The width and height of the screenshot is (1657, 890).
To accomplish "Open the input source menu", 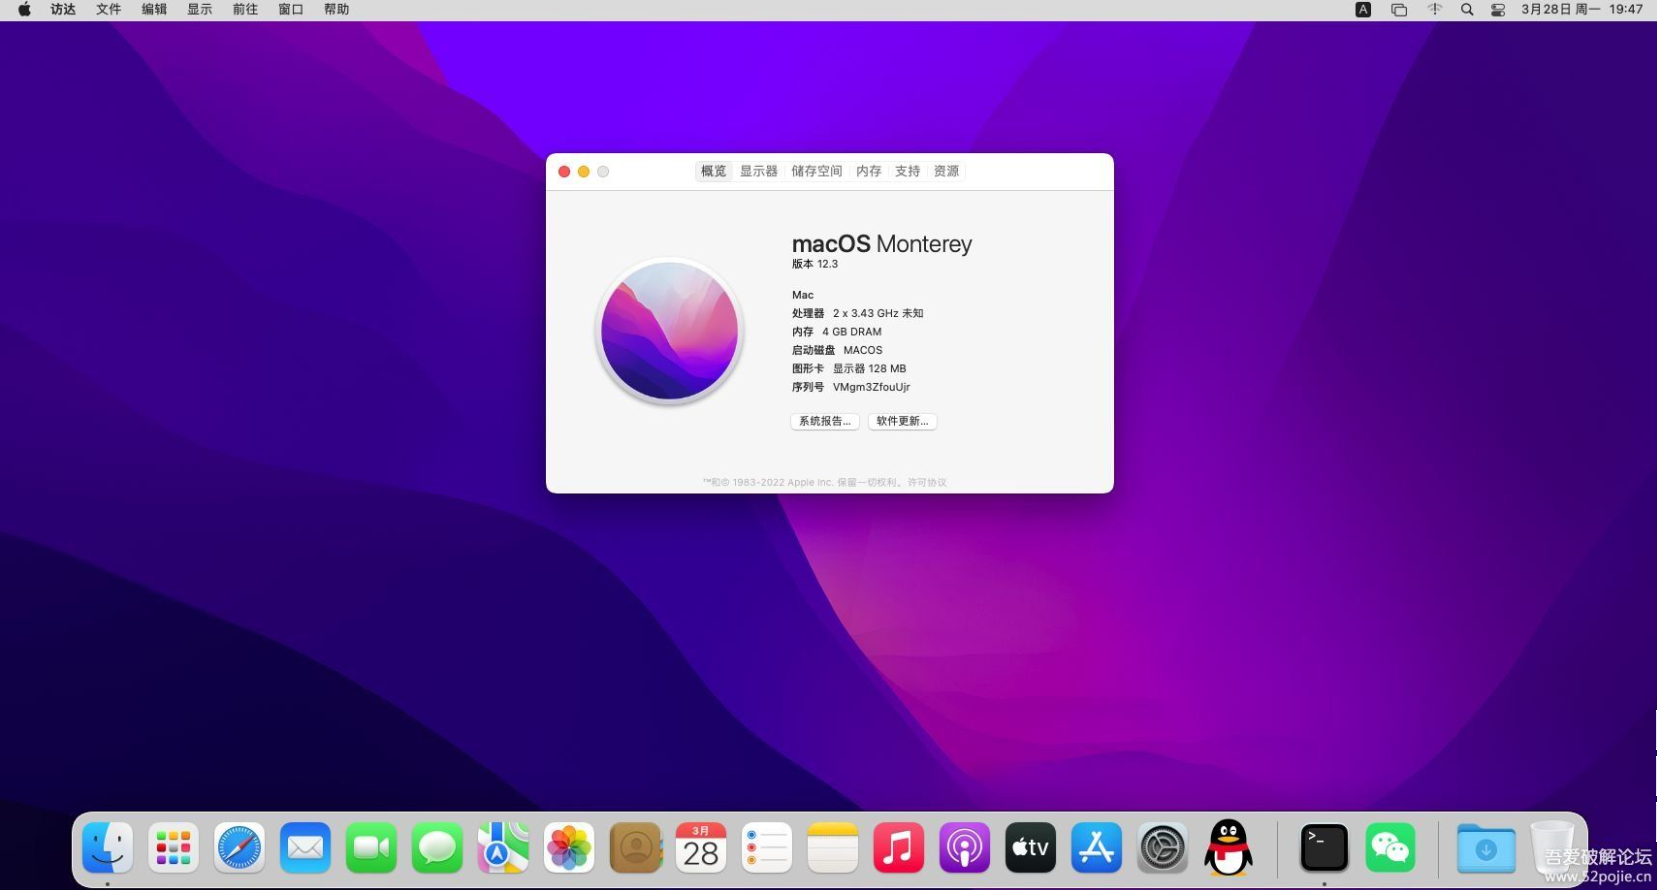I will [1363, 10].
